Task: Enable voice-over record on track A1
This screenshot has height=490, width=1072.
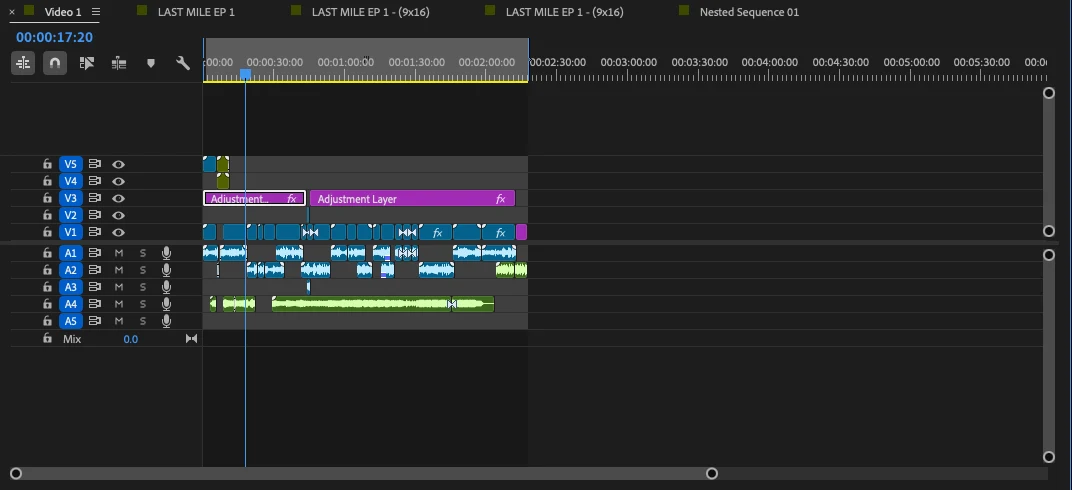Action: pyautogui.click(x=166, y=253)
